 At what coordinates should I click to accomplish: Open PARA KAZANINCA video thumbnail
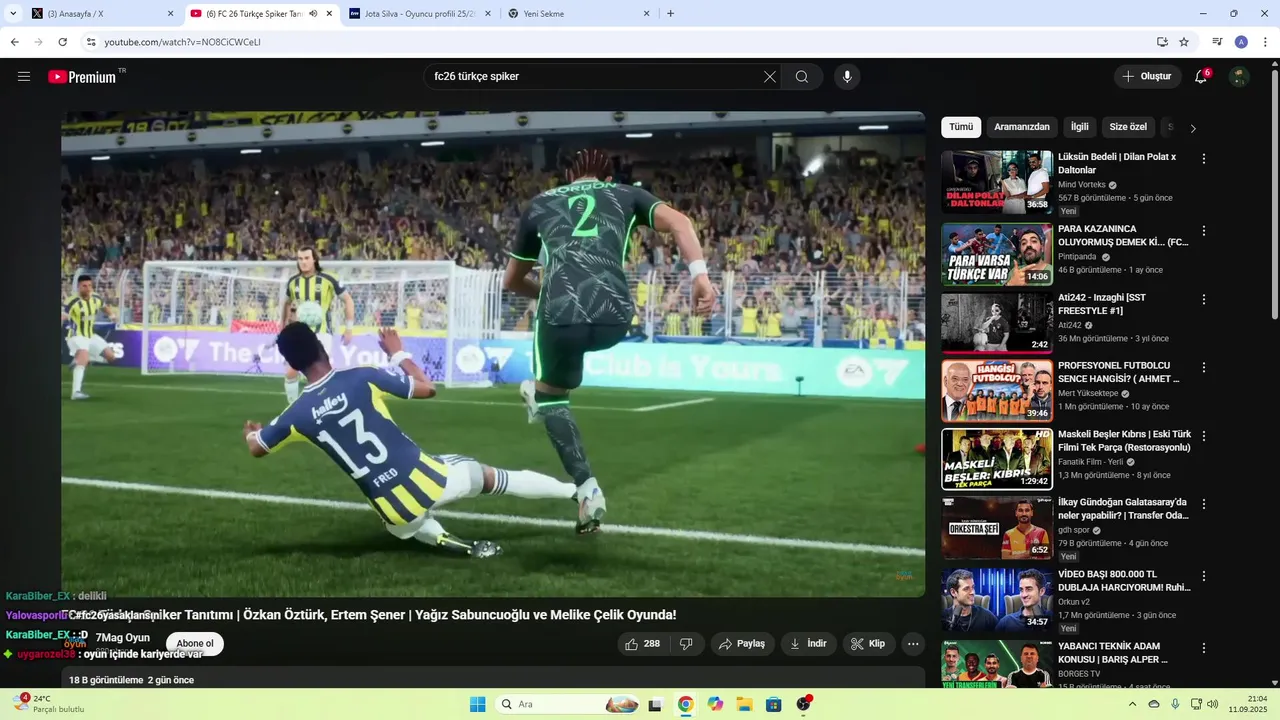[997, 254]
